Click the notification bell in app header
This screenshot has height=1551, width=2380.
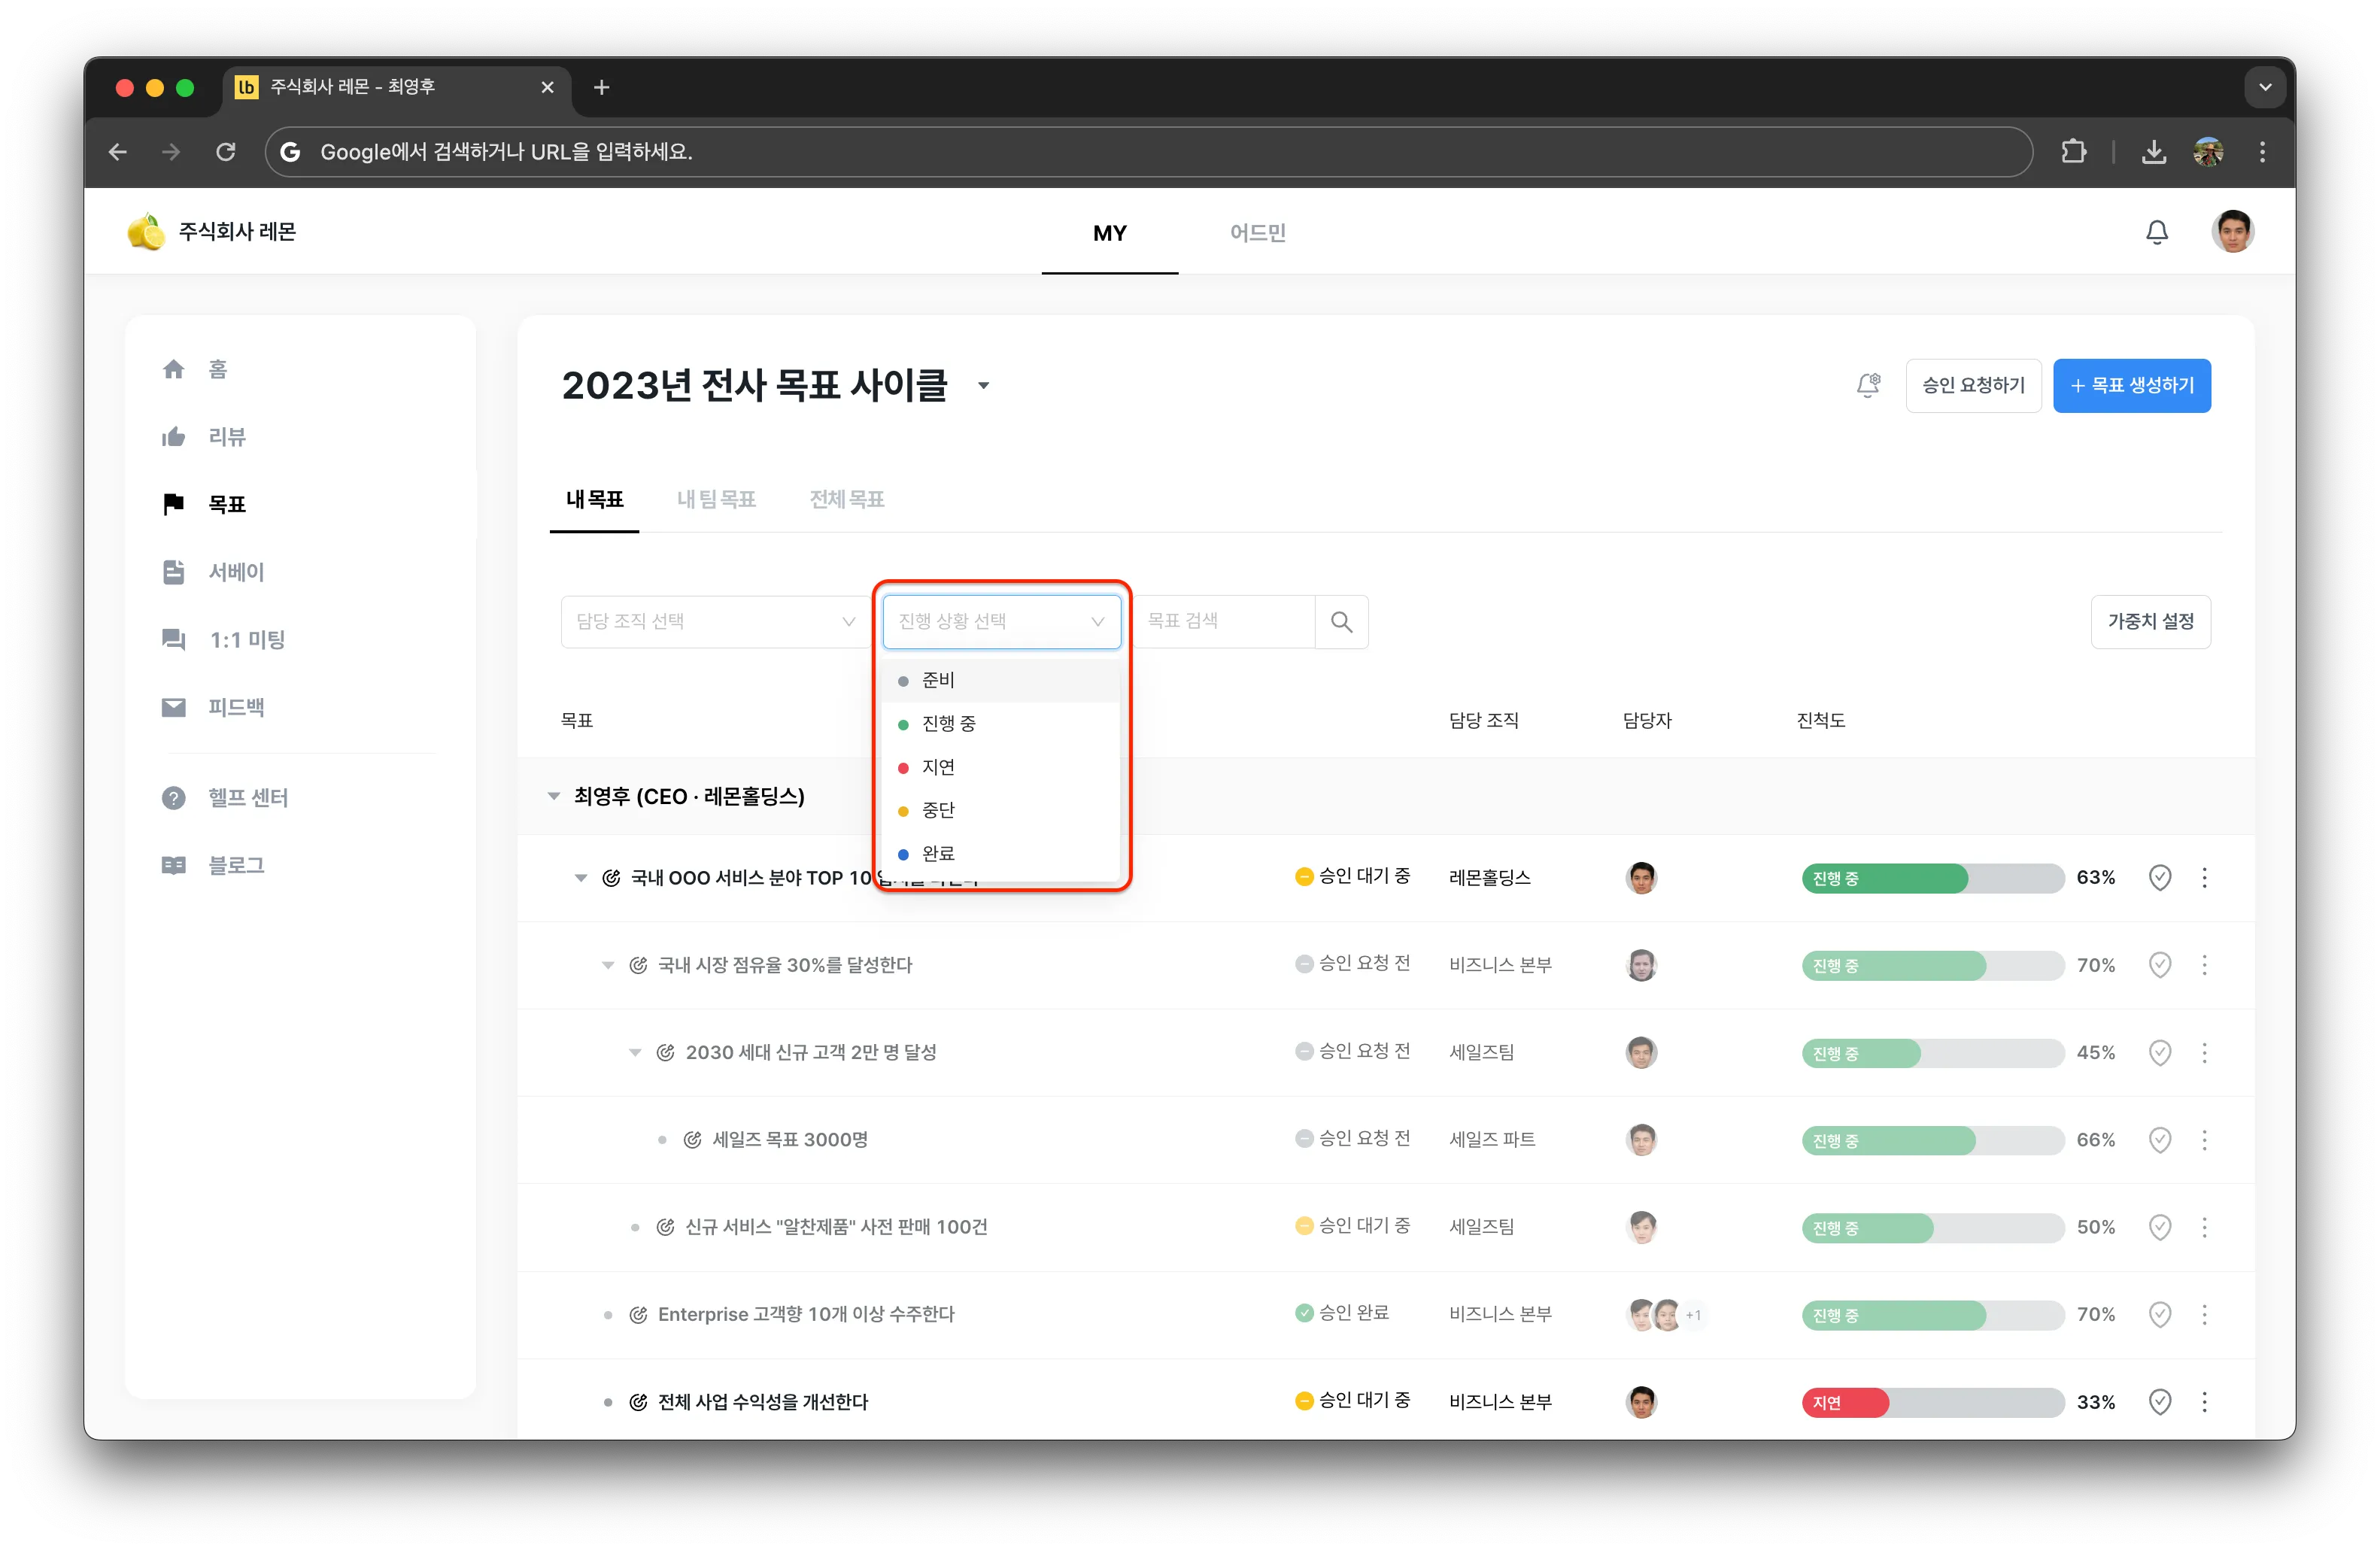coord(2157,232)
